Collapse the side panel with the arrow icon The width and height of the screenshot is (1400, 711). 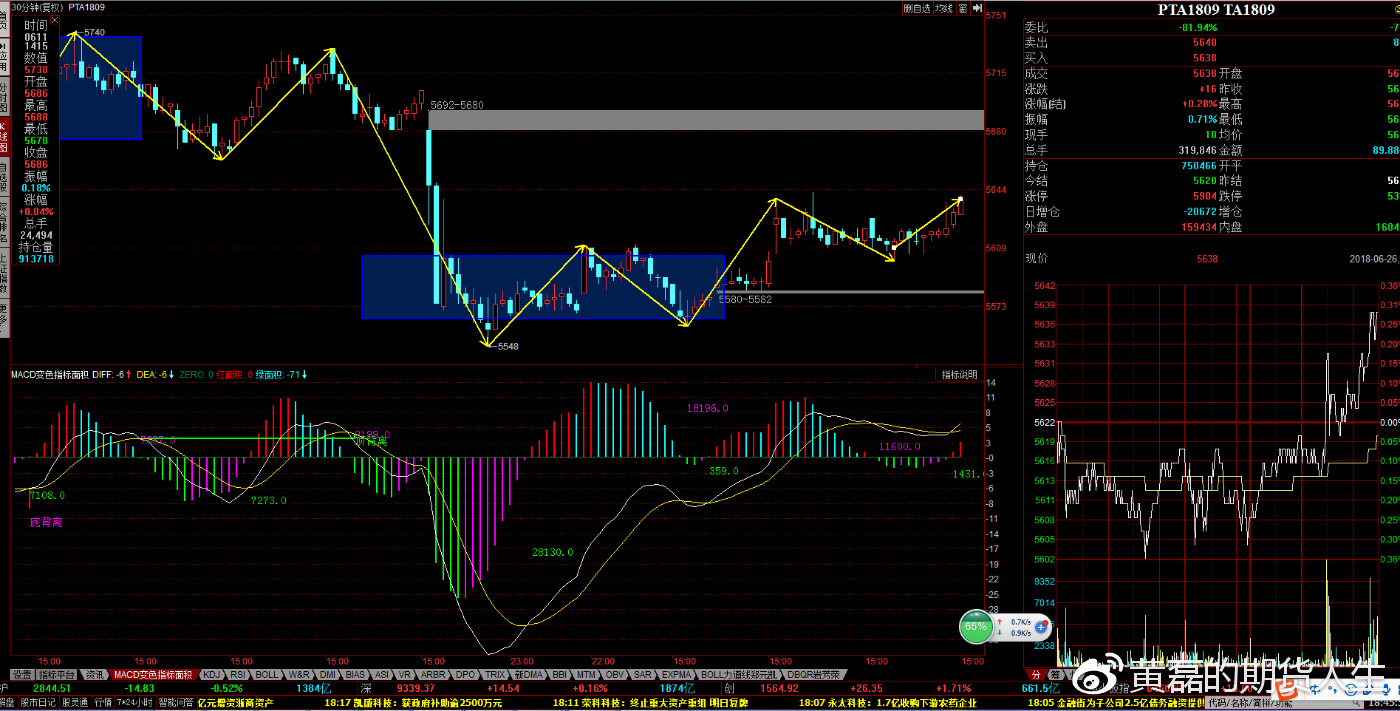click(975, 8)
